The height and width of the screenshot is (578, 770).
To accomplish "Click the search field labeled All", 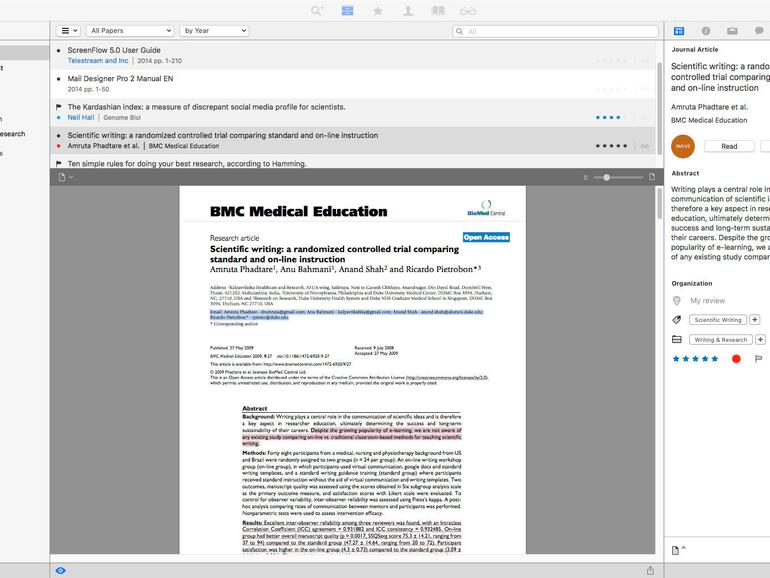I will (x=555, y=31).
